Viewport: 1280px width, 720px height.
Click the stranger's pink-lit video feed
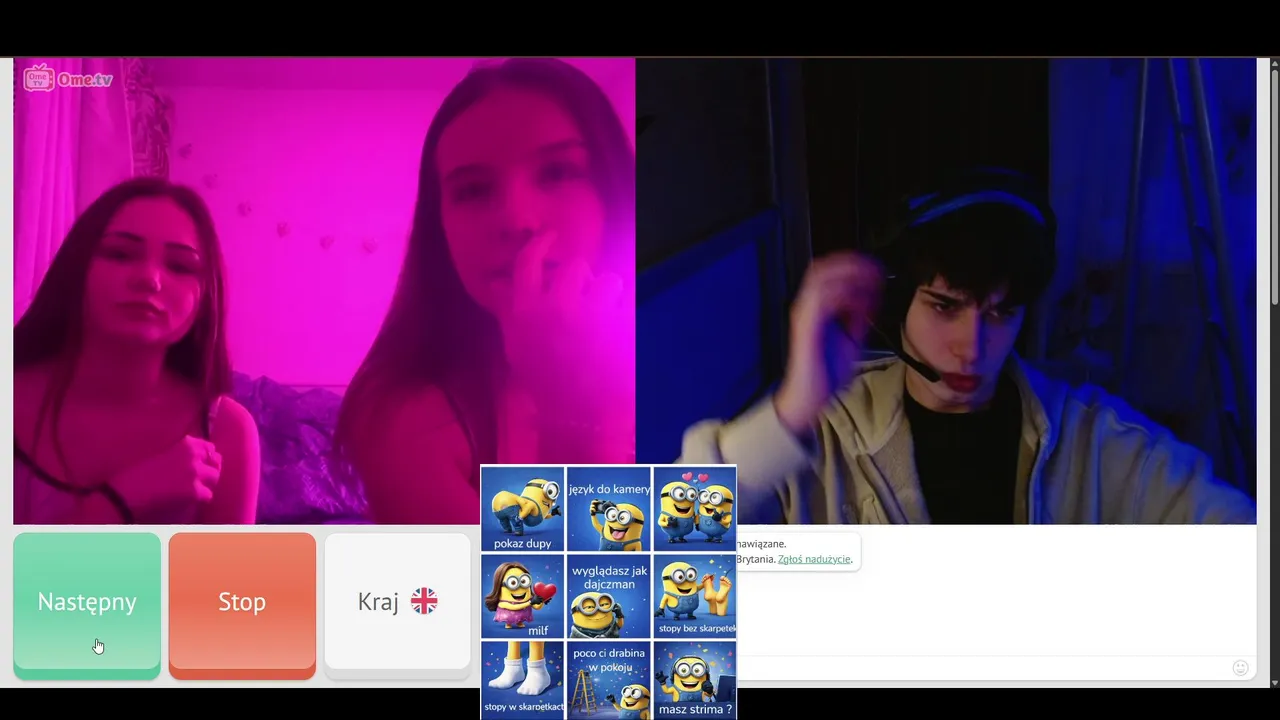click(324, 290)
